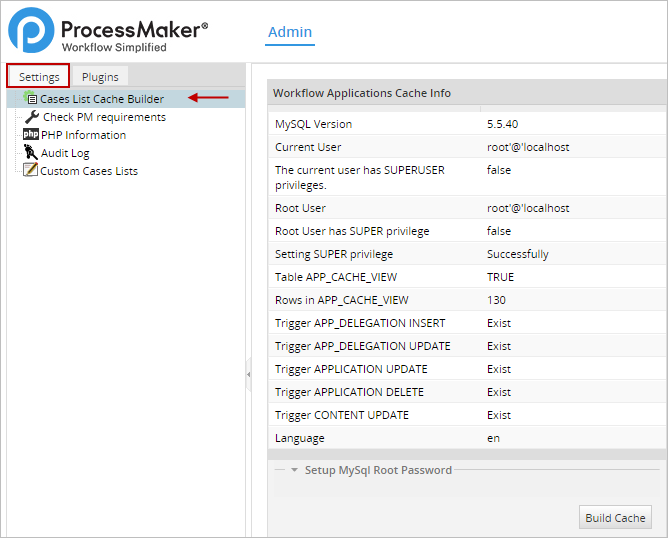Open the Admin top menu tab
This screenshot has width=668, height=538.
[290, 32]
